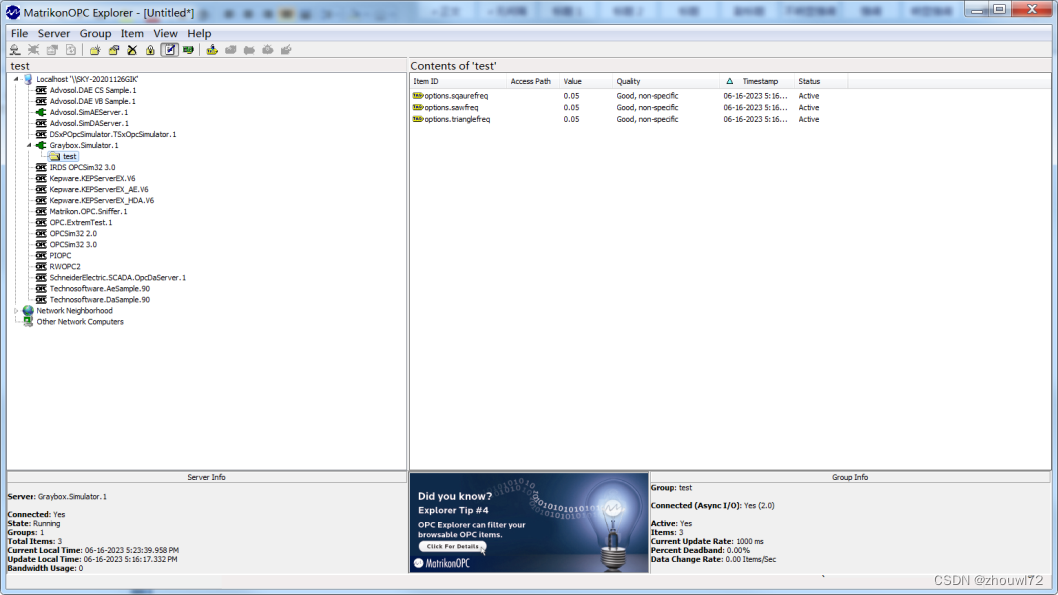Open the Server menu

(x=53, y=33)
